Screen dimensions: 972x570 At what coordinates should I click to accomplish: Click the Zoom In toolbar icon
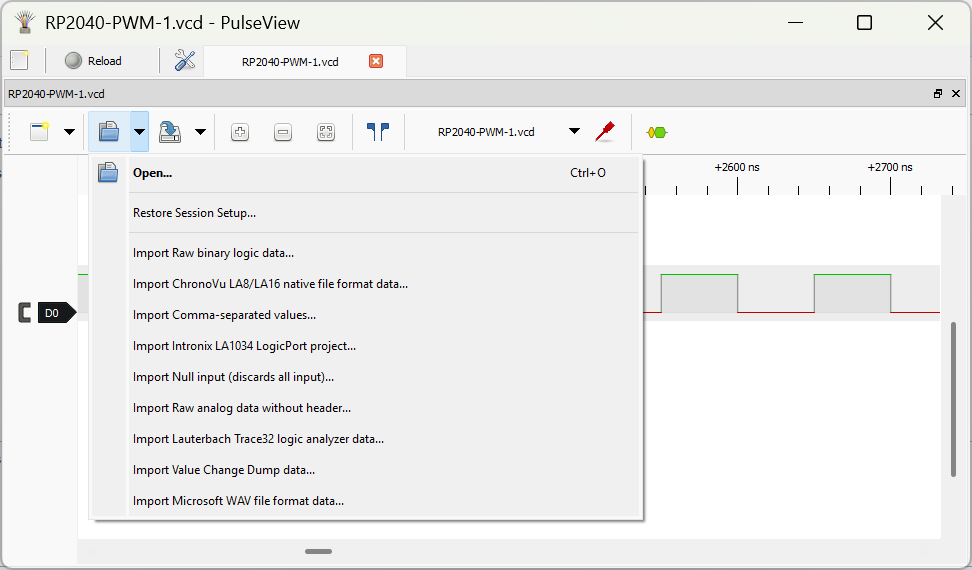(x=240, y=132)
